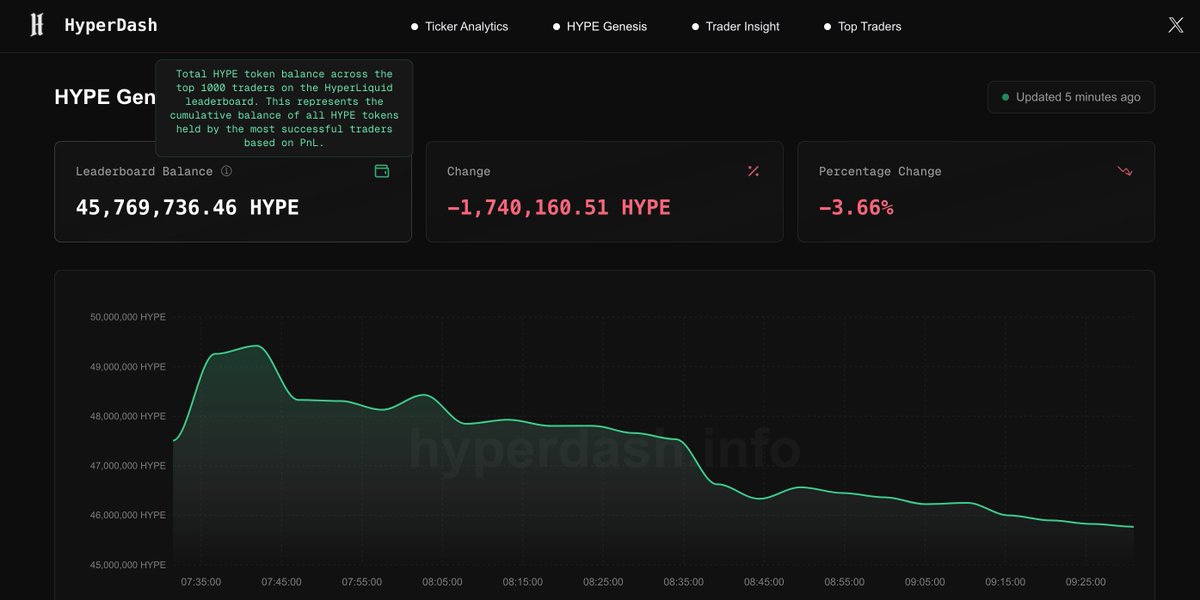Screen dimensions: 1200x600
Task: Switch to HYPE Genesis in the navigation
Action: point(607,26)
